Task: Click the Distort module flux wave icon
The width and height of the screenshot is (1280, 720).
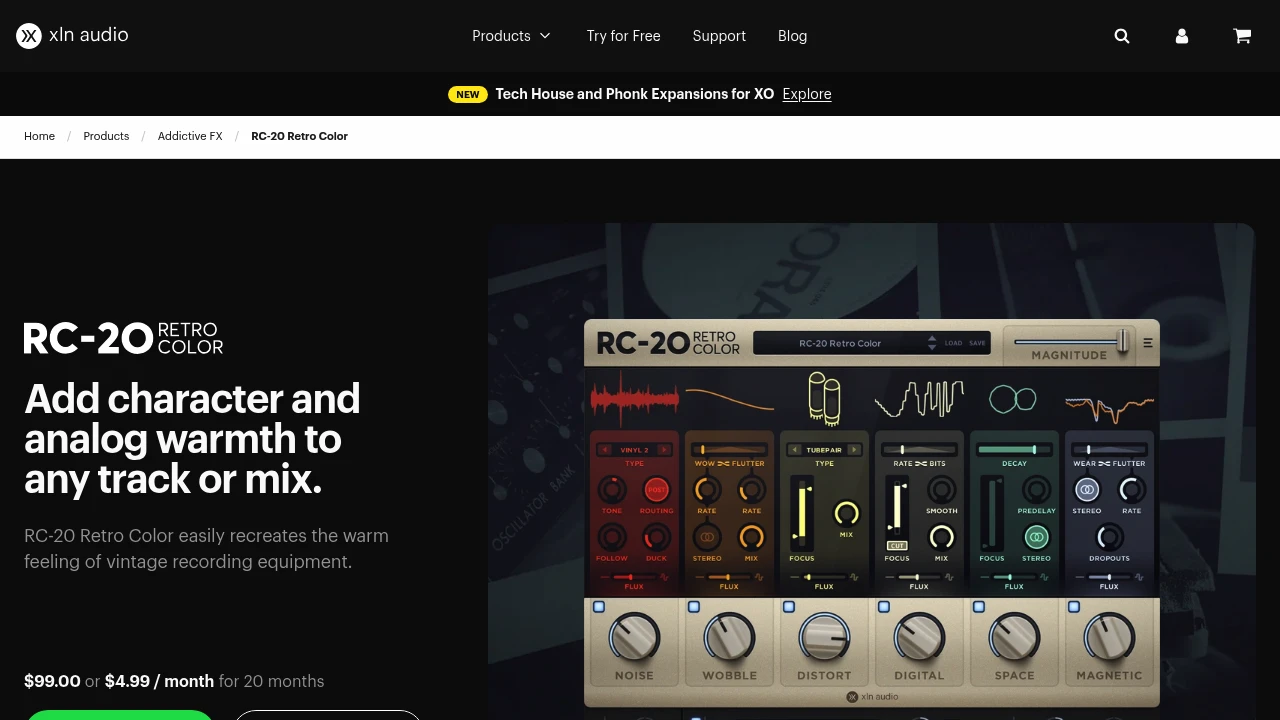Action: click(854, 577)
